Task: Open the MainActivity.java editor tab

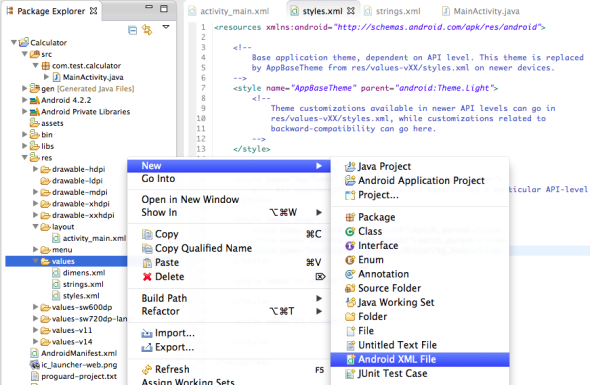Action: click(481, 11)
